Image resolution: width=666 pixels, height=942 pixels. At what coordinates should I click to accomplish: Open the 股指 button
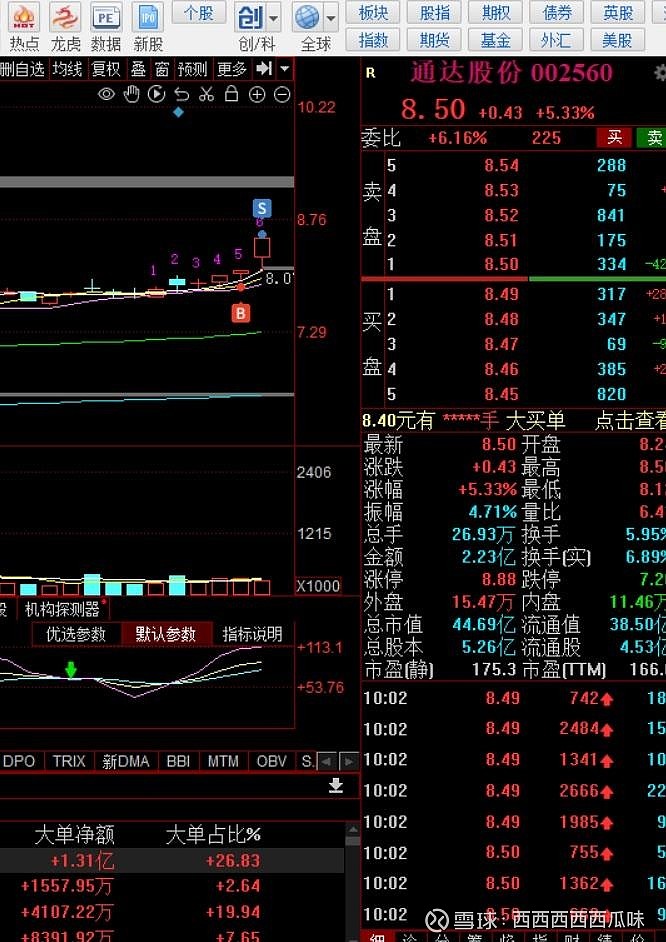click(x=434, y=13)
